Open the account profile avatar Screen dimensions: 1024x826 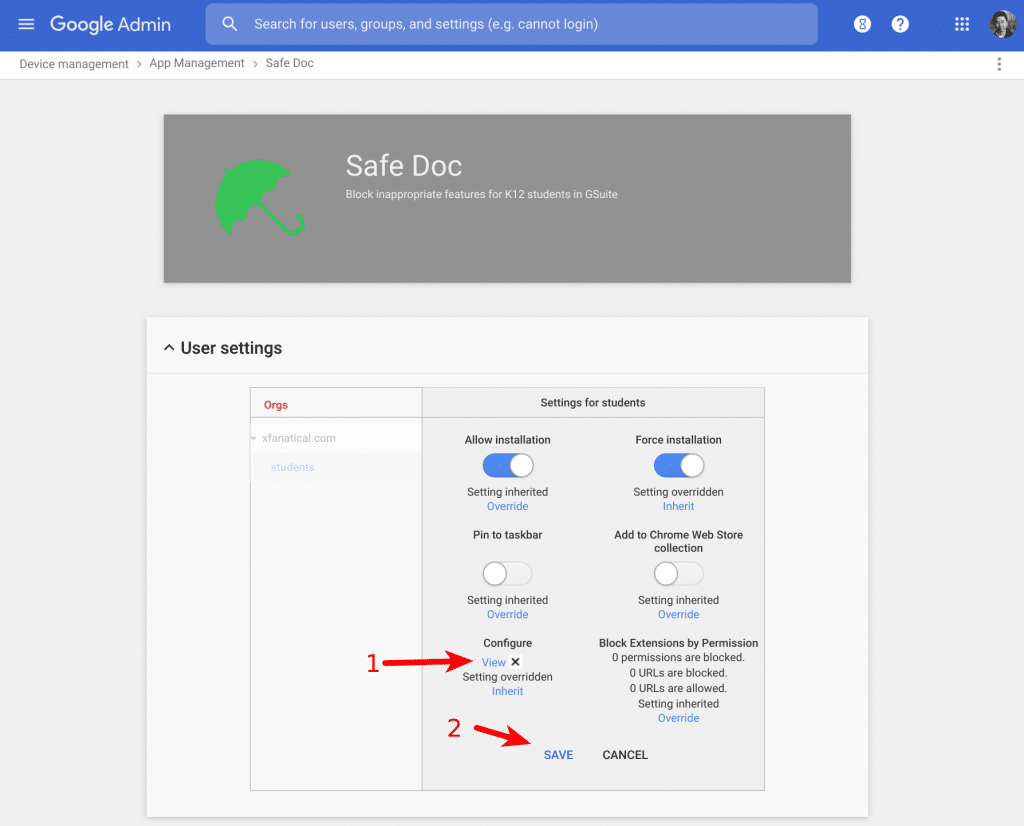point(1002,24)
